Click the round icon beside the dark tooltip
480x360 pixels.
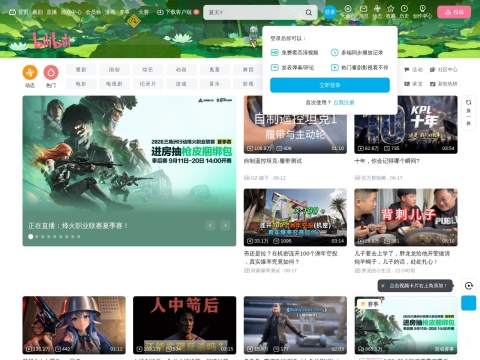pyautogui.click(x=469, y=286)
